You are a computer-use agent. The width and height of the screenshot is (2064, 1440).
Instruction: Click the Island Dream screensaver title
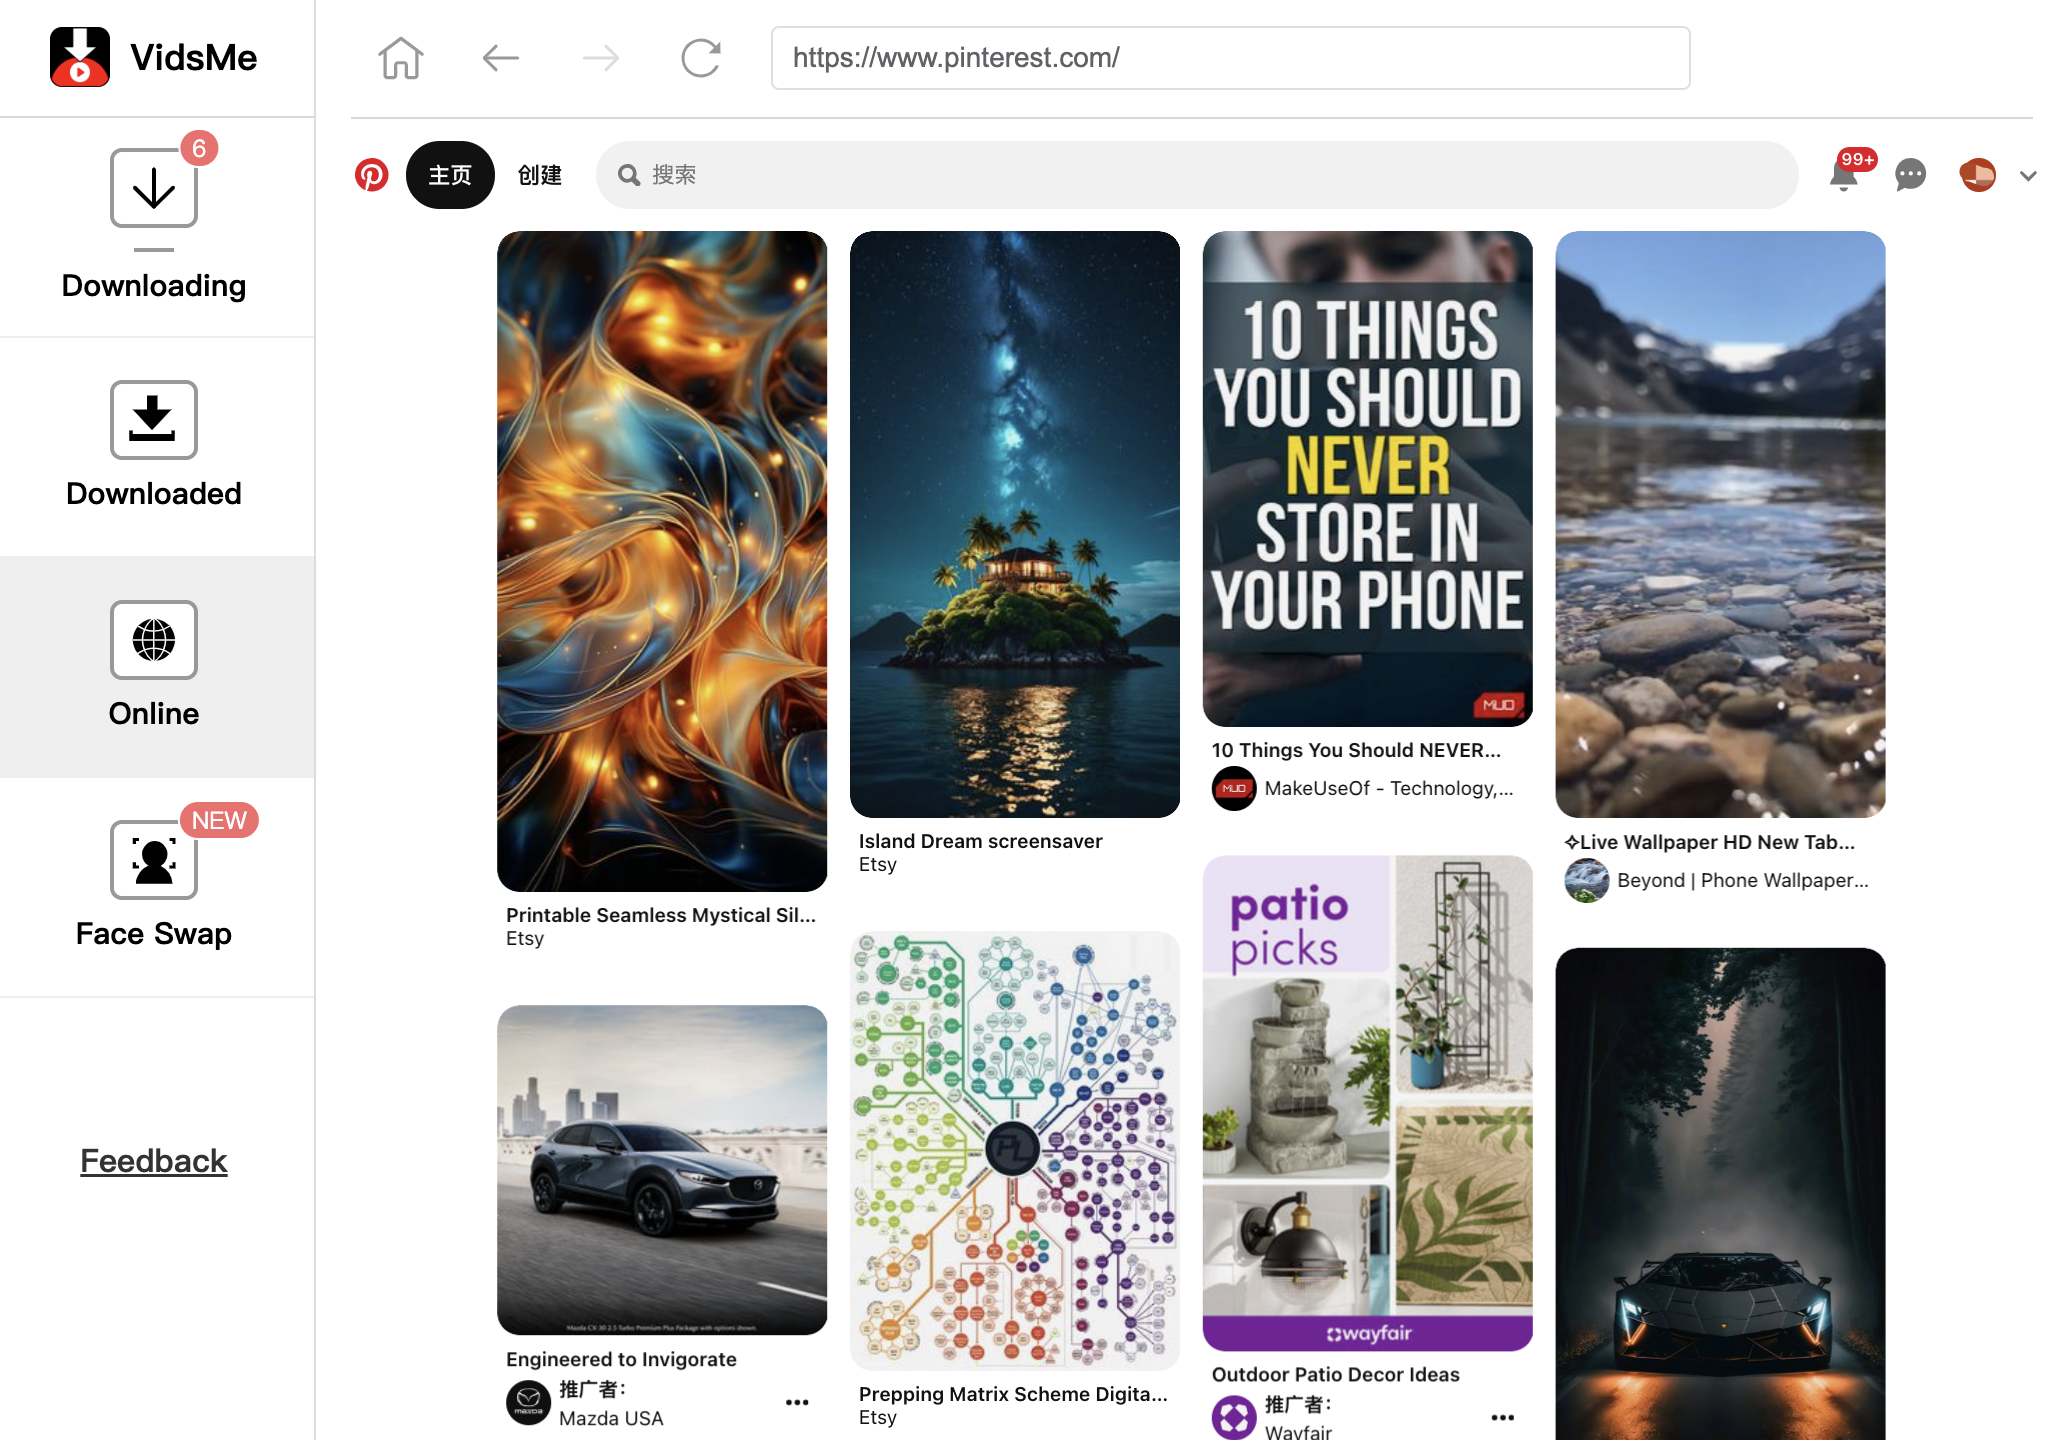[980, 841]
